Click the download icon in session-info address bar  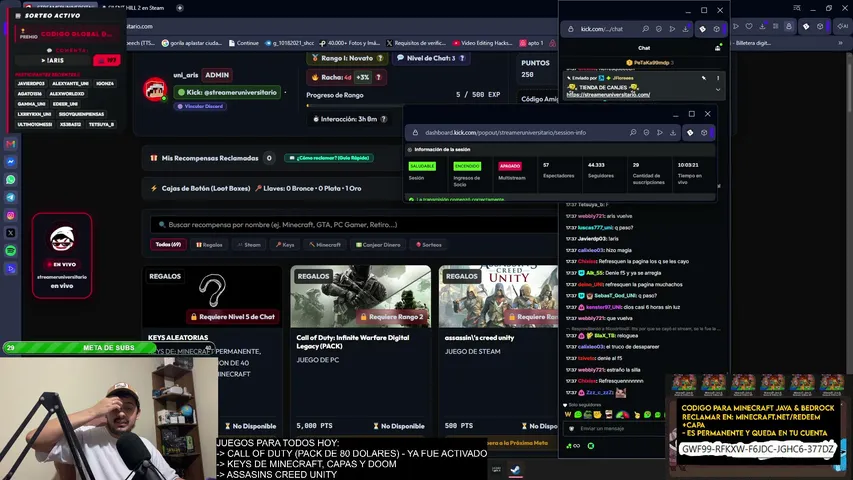[x=673, y=133]
